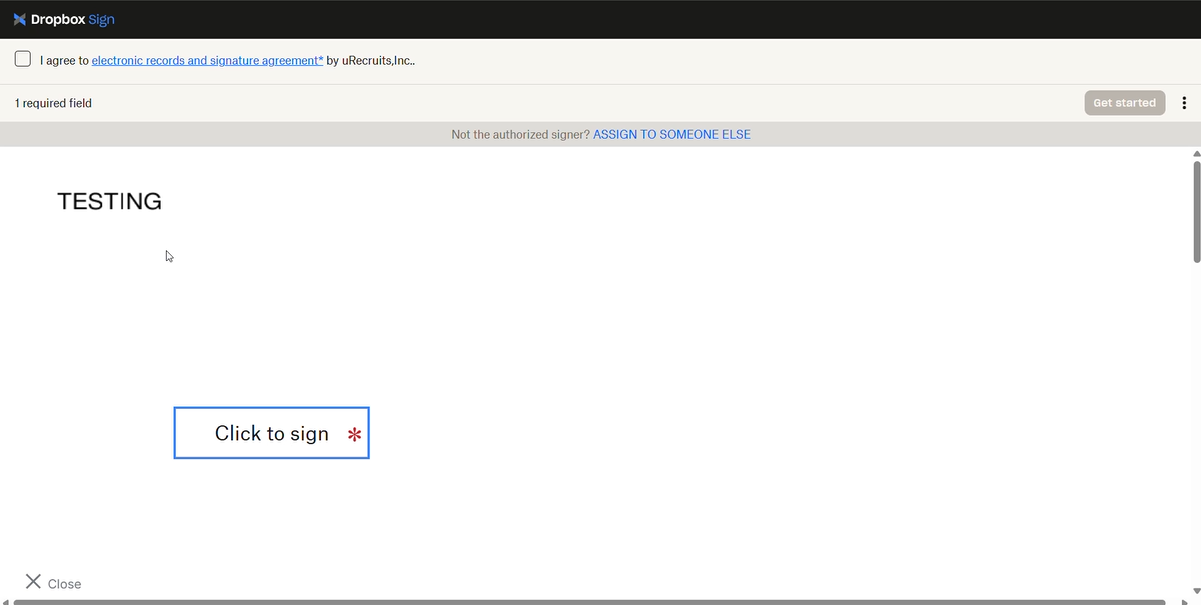The width and height of the screenshot is (1201, 605).
Task: Click the '1 required field' label
Action: tap(53, 103)
